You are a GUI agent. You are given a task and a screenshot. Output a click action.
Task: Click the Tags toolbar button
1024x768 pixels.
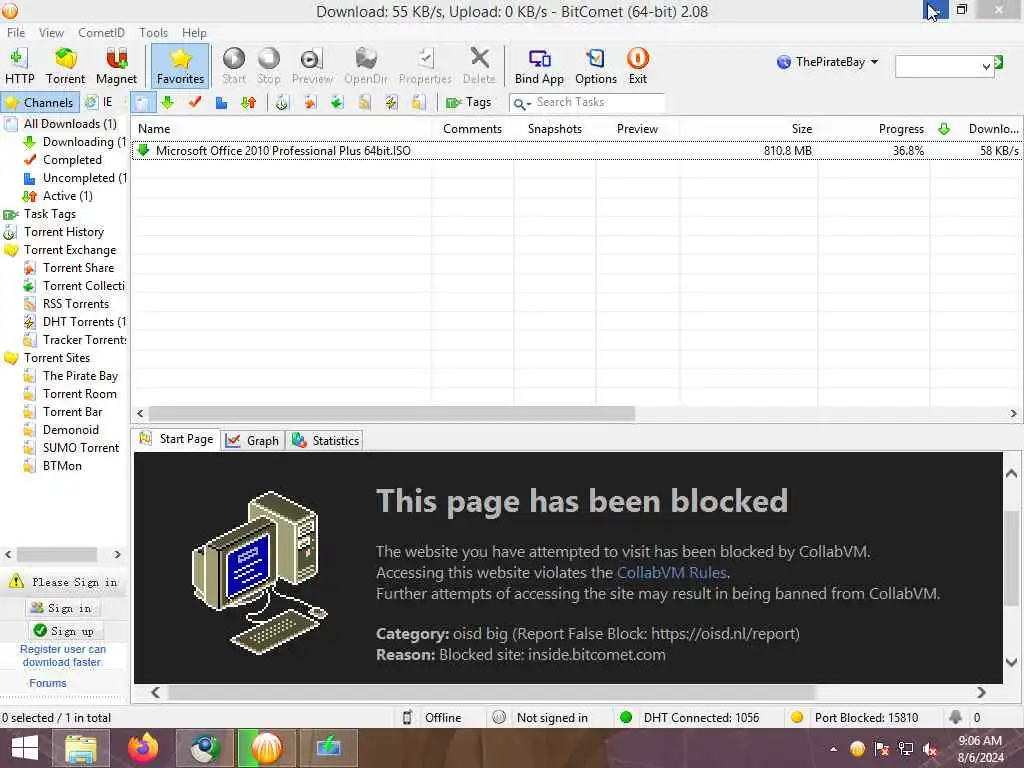click(x=468, y=103)
